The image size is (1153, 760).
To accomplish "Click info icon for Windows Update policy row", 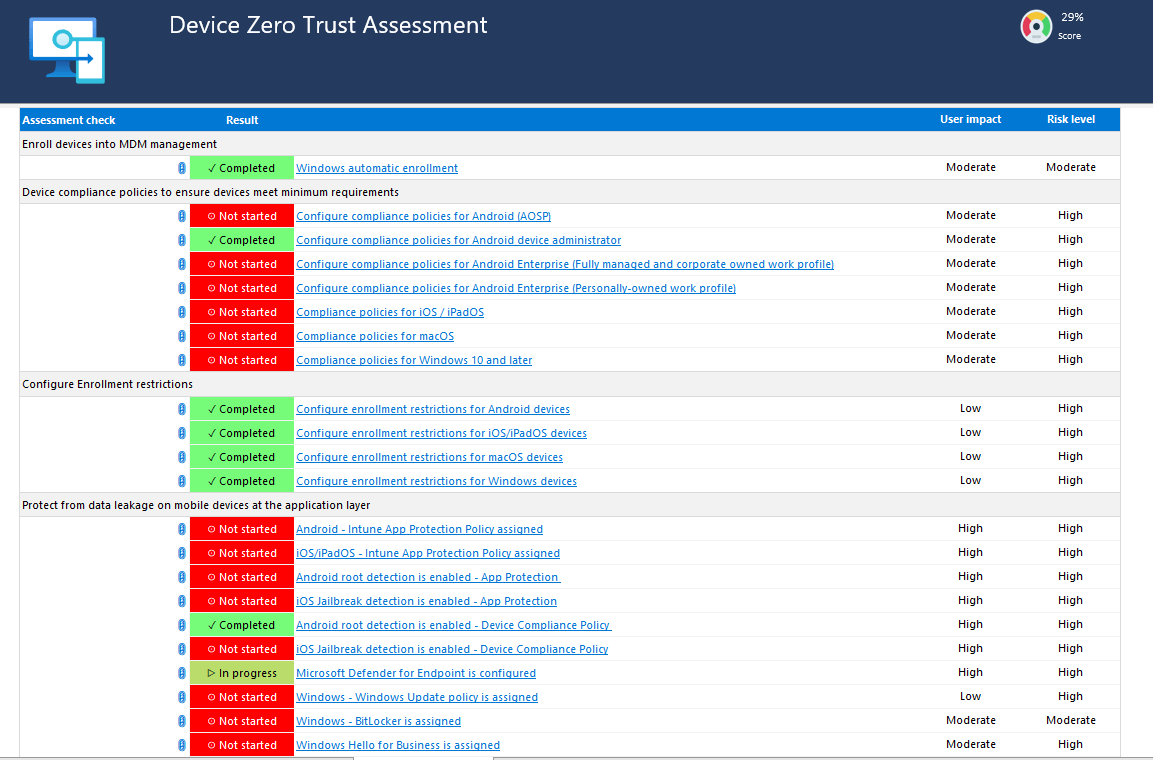I will pos(182,697).
